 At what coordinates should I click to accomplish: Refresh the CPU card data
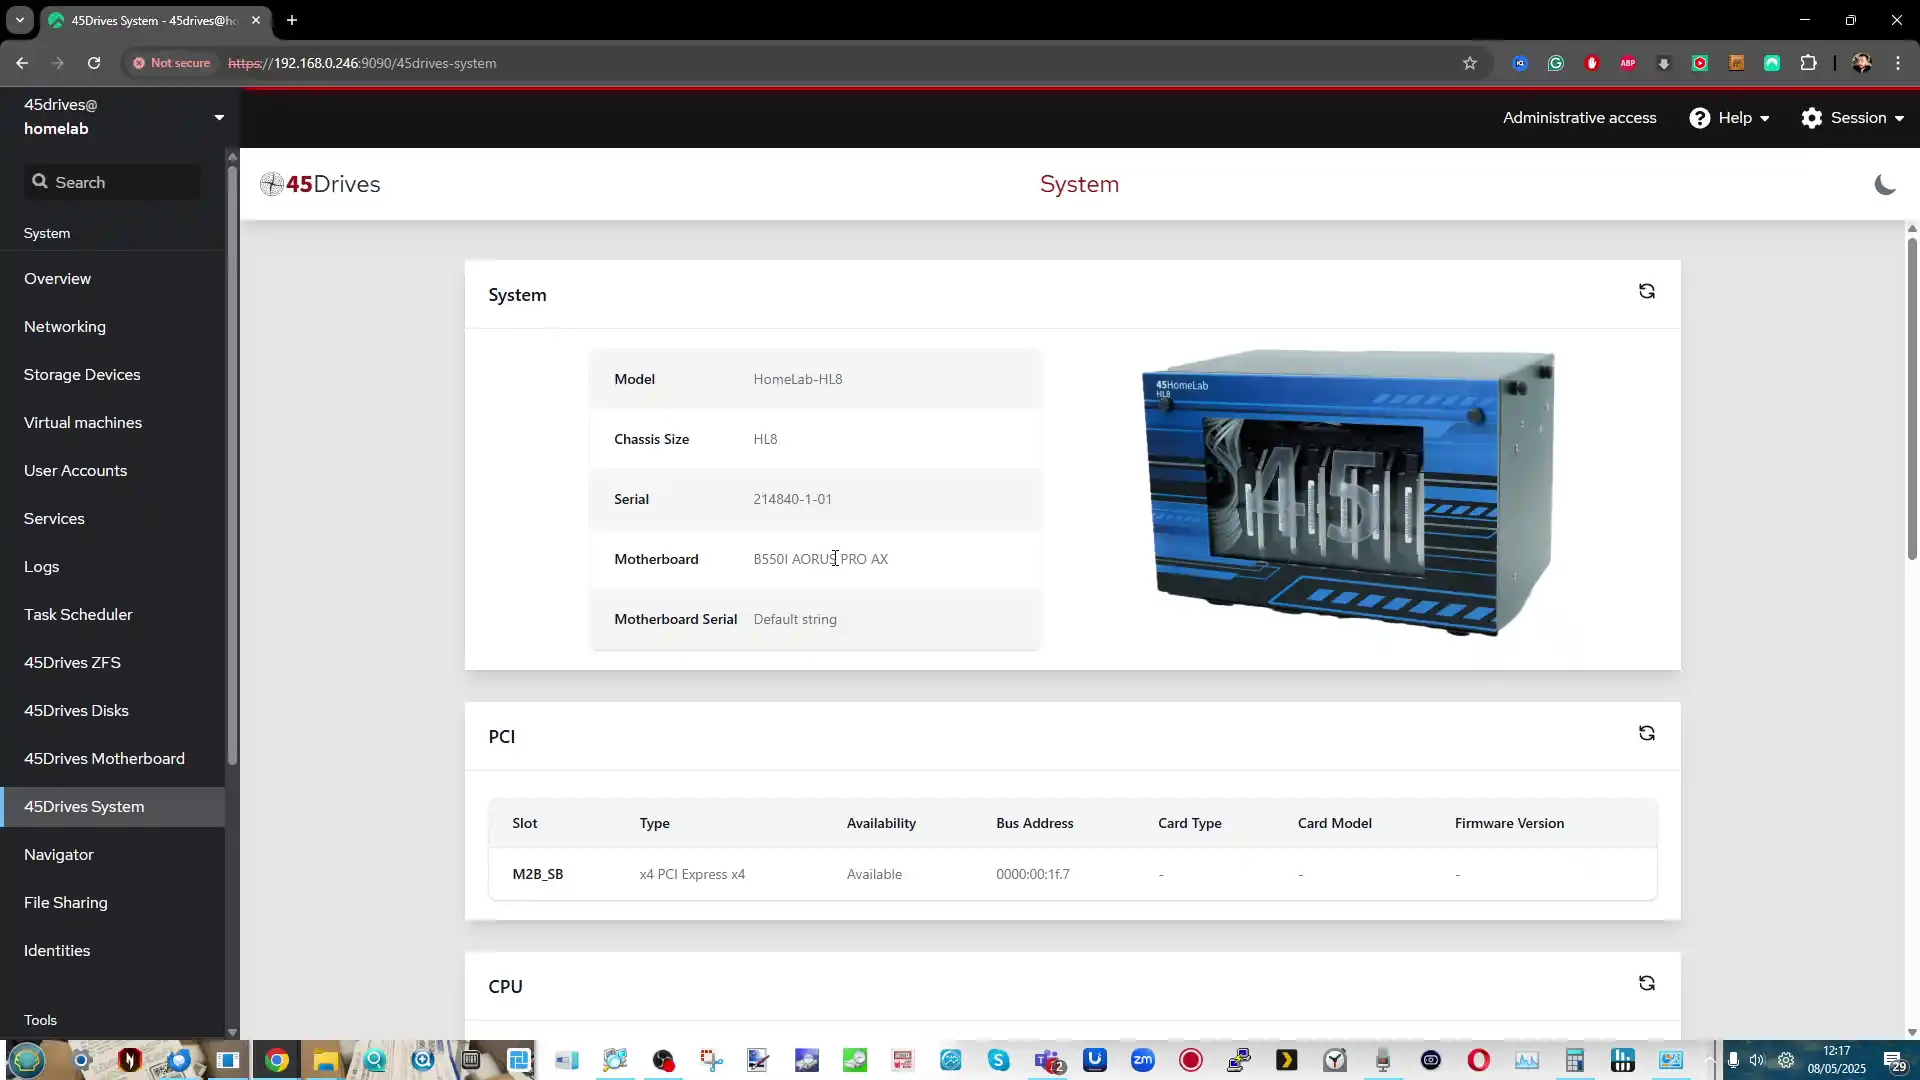[1646, 983]
